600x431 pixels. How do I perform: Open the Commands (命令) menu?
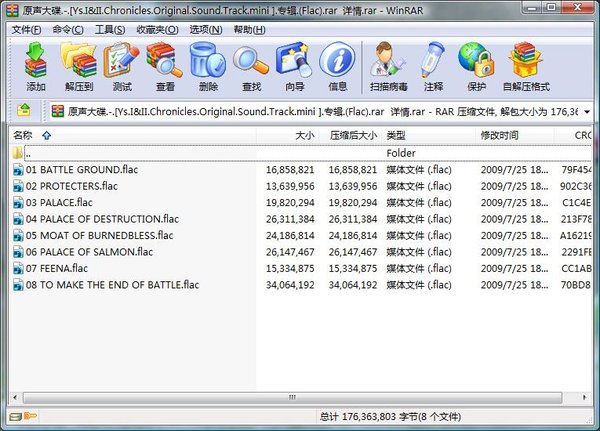coord(68,30)
